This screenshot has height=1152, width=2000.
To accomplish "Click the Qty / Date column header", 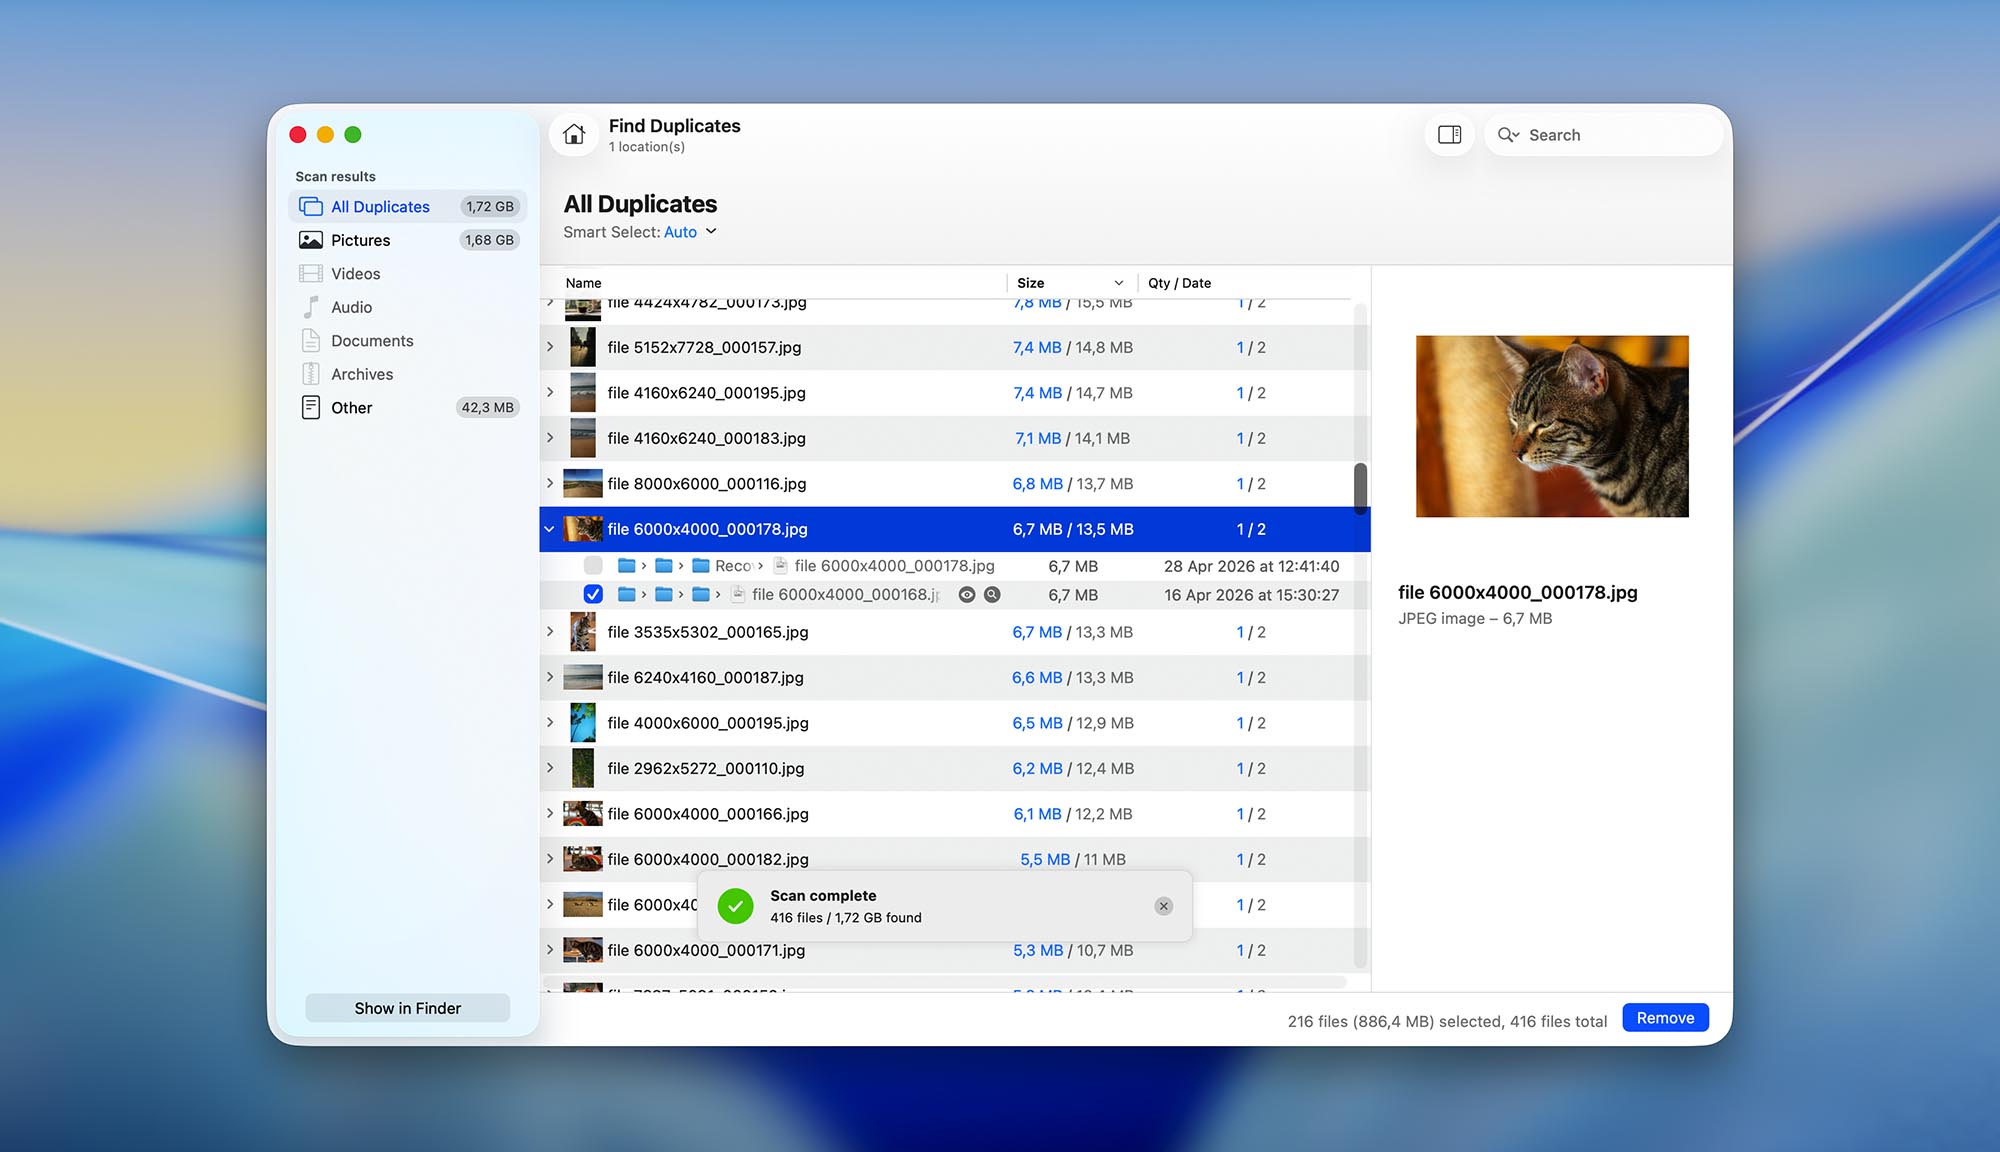I will (1179, 283).
